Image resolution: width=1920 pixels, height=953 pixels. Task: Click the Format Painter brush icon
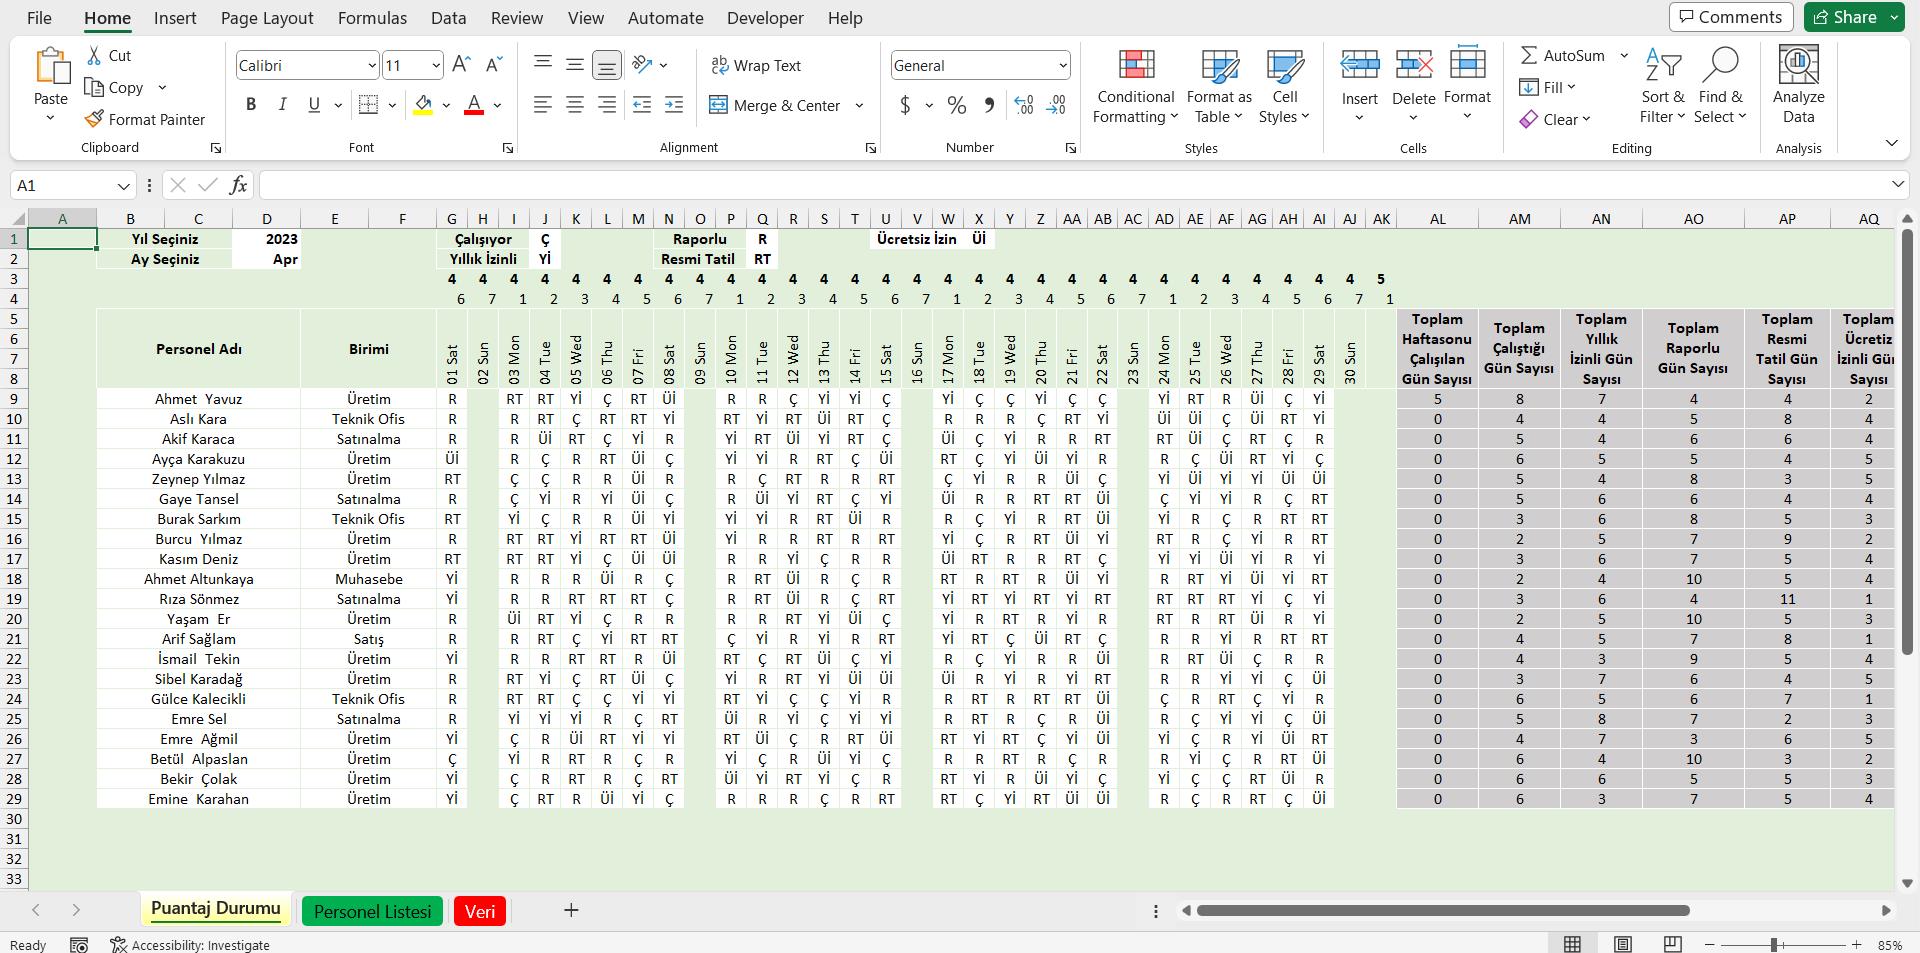94,119
